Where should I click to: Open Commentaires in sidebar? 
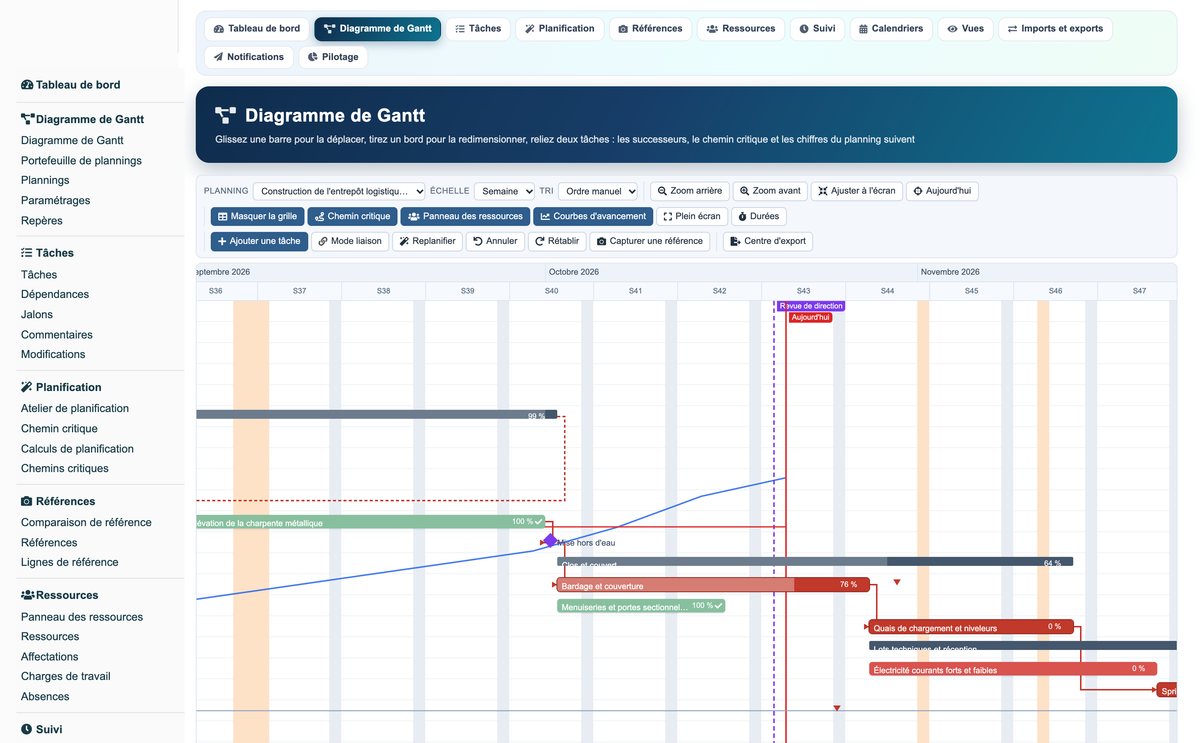57,335
